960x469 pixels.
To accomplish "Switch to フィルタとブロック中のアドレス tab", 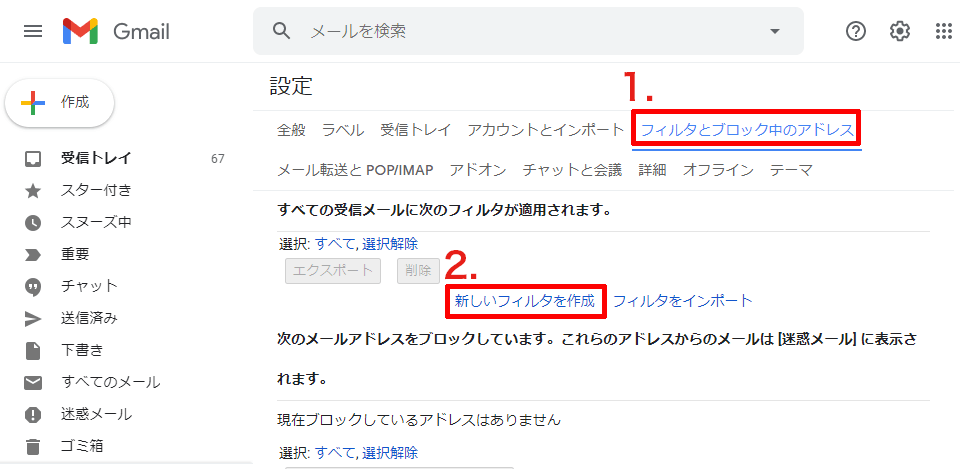I will click(747, 130).
